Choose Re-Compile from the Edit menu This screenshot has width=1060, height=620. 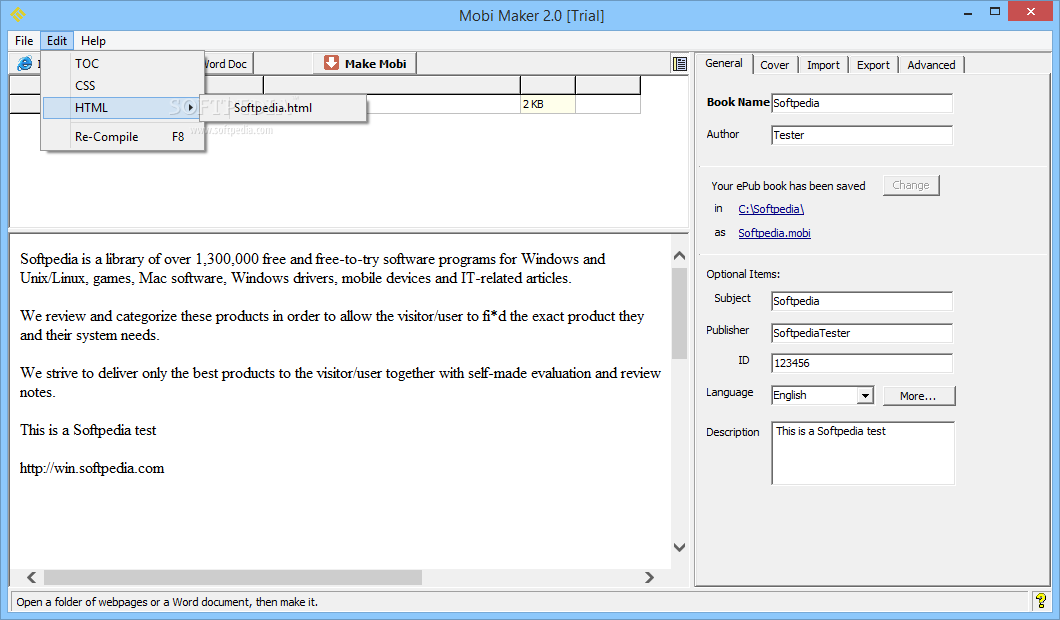tap(124, 137)
